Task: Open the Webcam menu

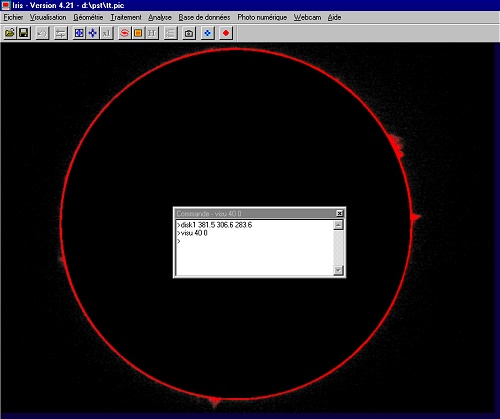Action: (x=307, y=17)
